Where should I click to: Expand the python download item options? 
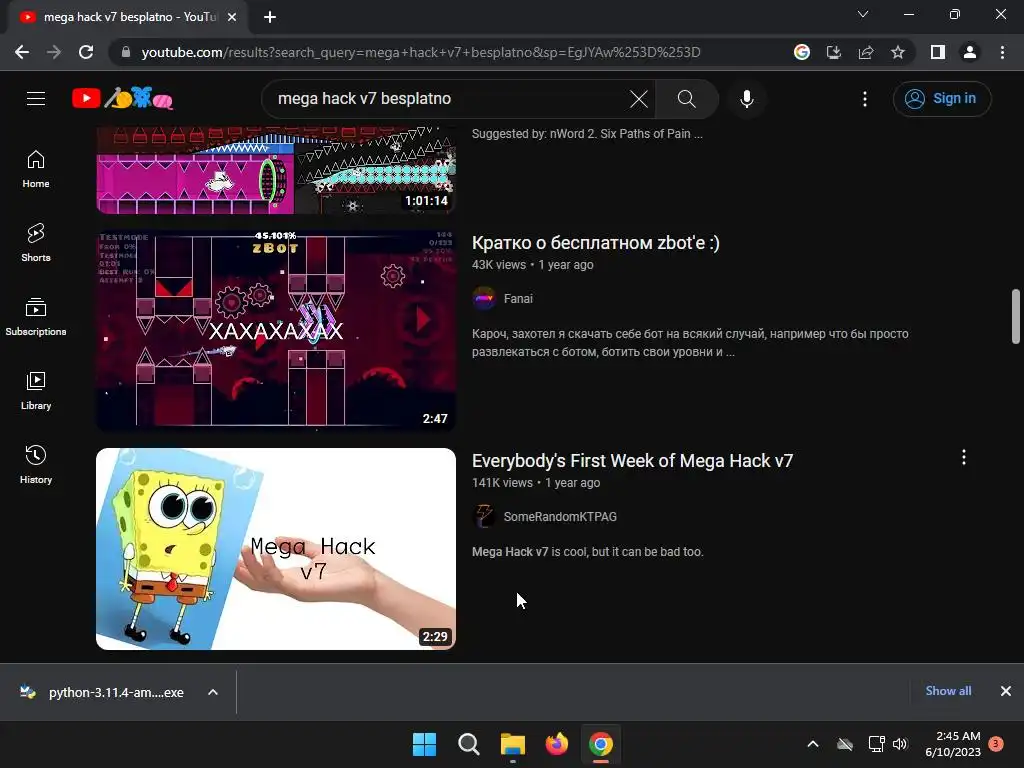(213, 692)
